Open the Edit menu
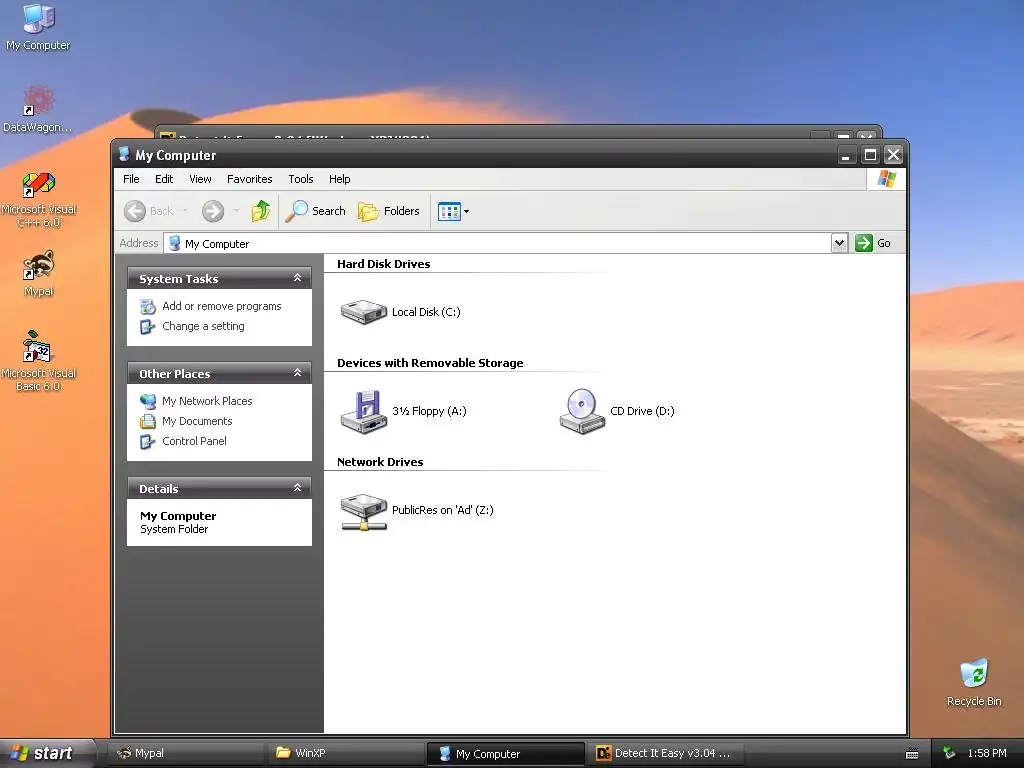 (x=164, y=179)
